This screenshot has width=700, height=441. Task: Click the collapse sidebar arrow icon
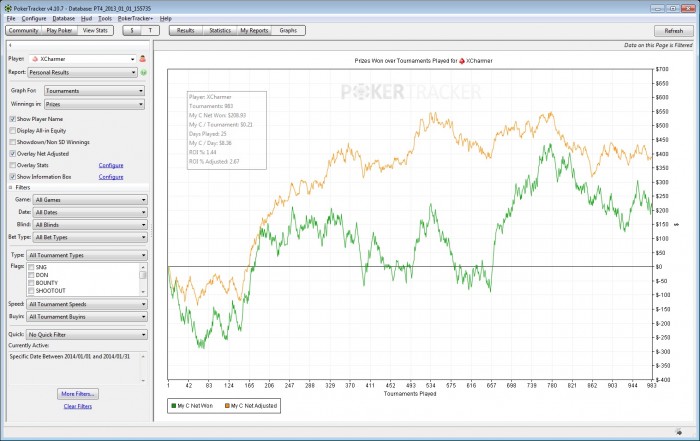[x=10, y=45]
